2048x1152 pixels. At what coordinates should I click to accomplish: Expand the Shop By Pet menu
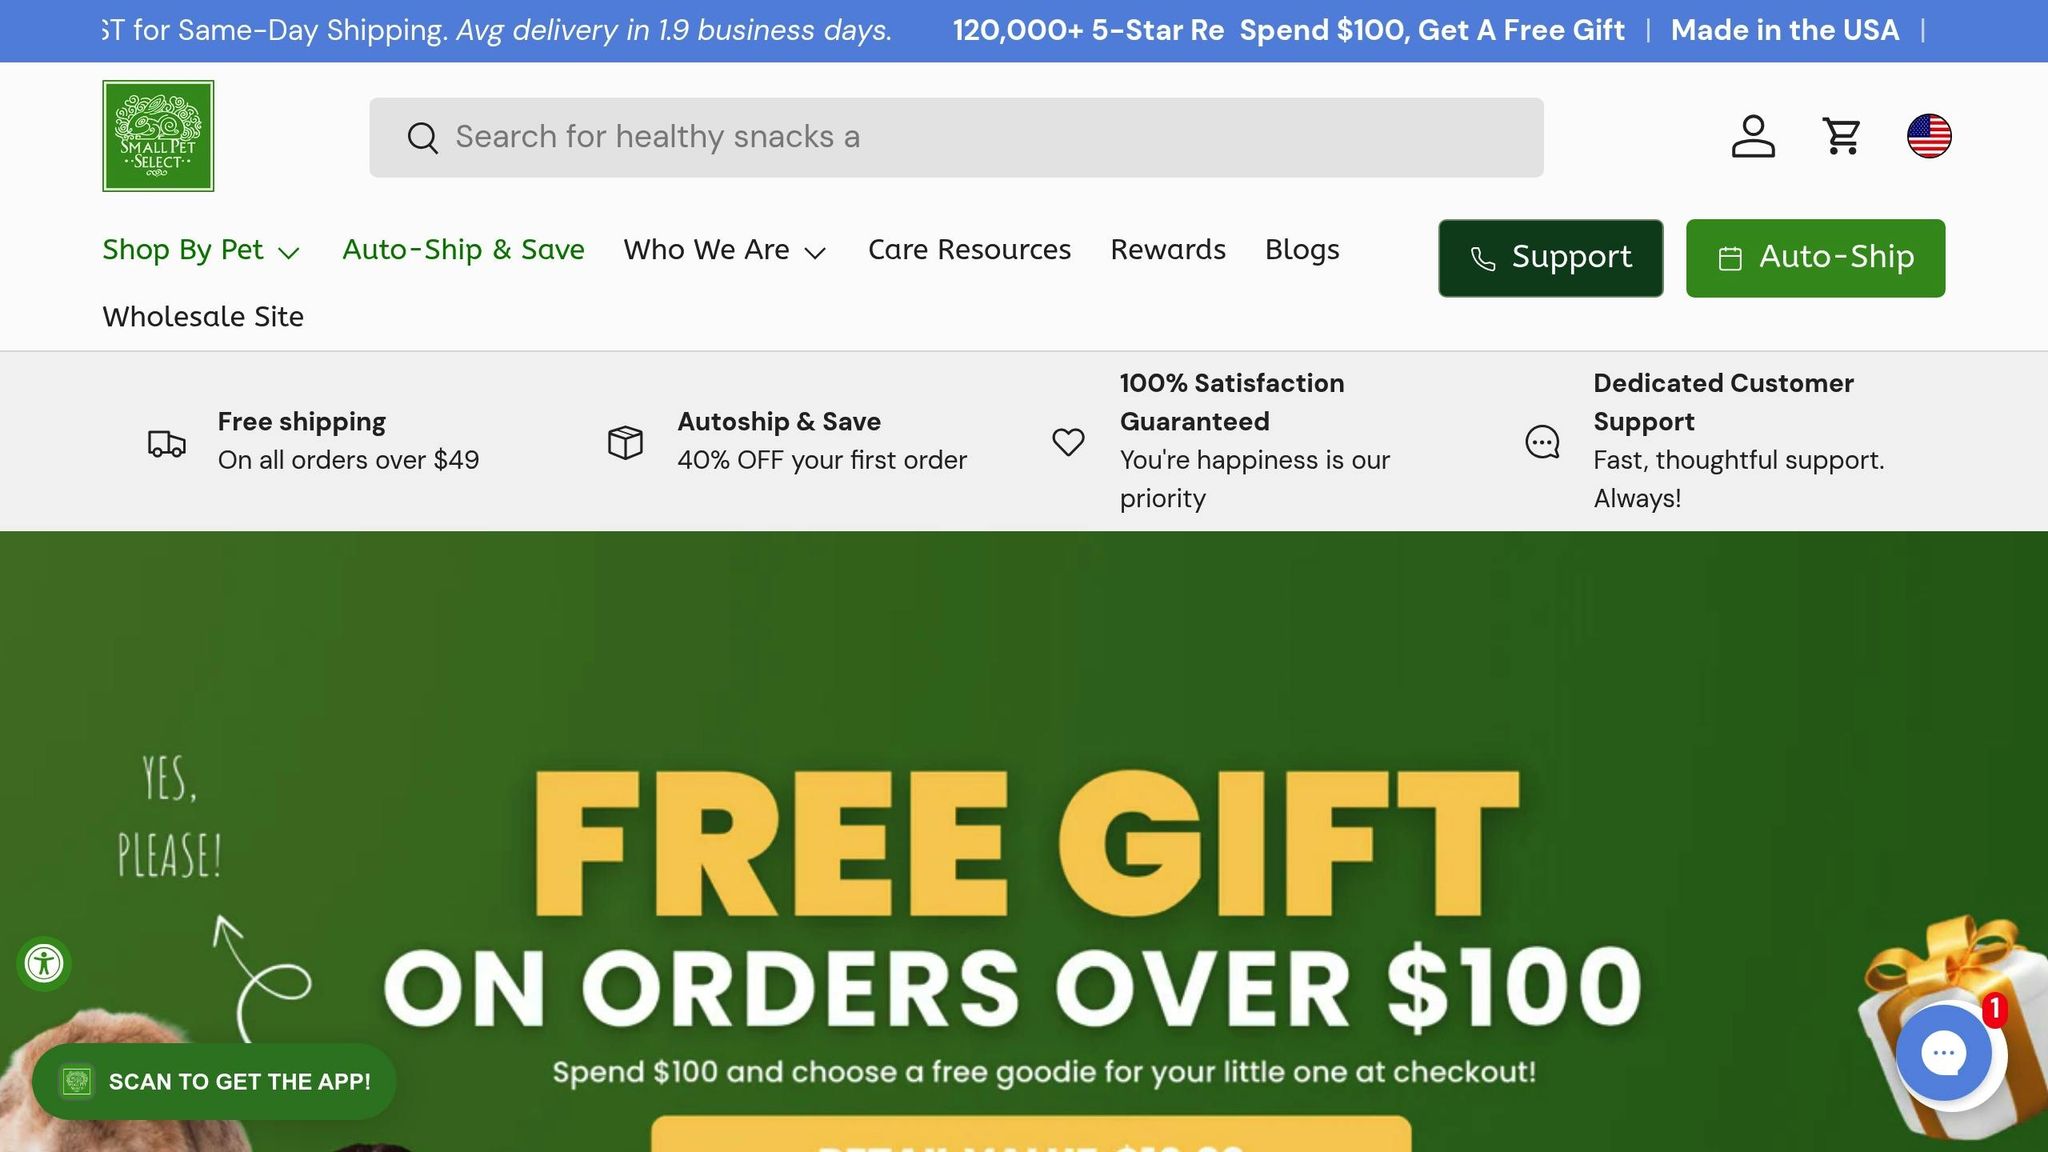201,250
